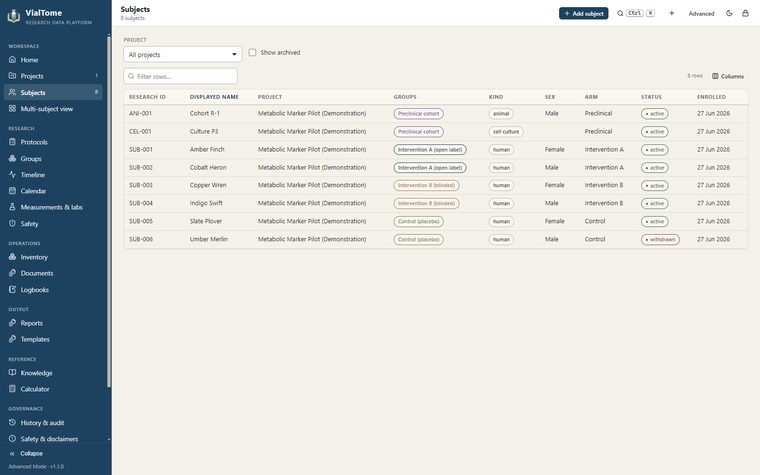Click the Filter rows input field
Viewport: 760px width, 475px height.
coord(181,76)
